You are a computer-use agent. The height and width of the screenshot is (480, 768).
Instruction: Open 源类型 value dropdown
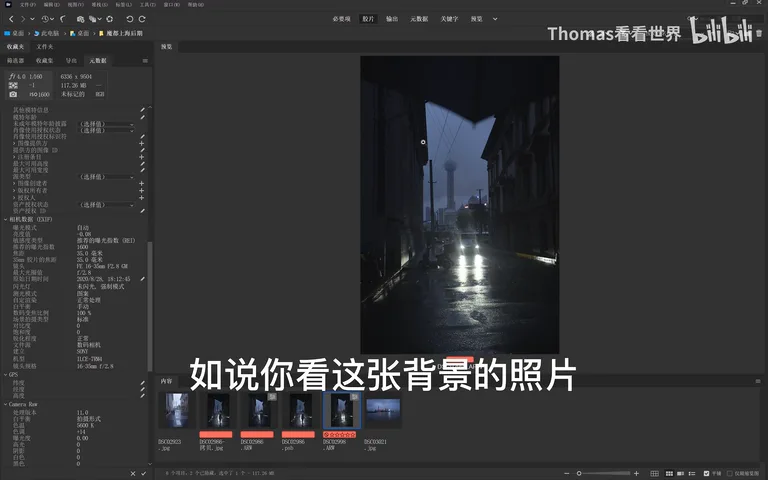tap(106, 177)
